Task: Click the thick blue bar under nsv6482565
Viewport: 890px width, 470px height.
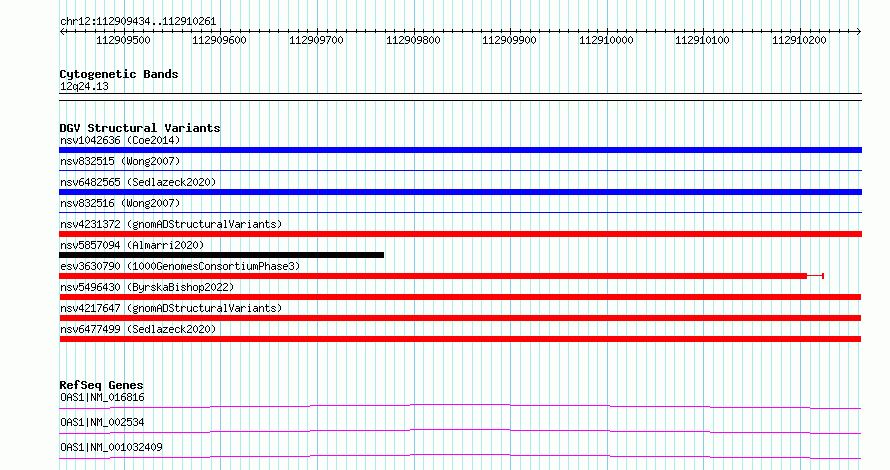Action: click(x=460, y=192)
